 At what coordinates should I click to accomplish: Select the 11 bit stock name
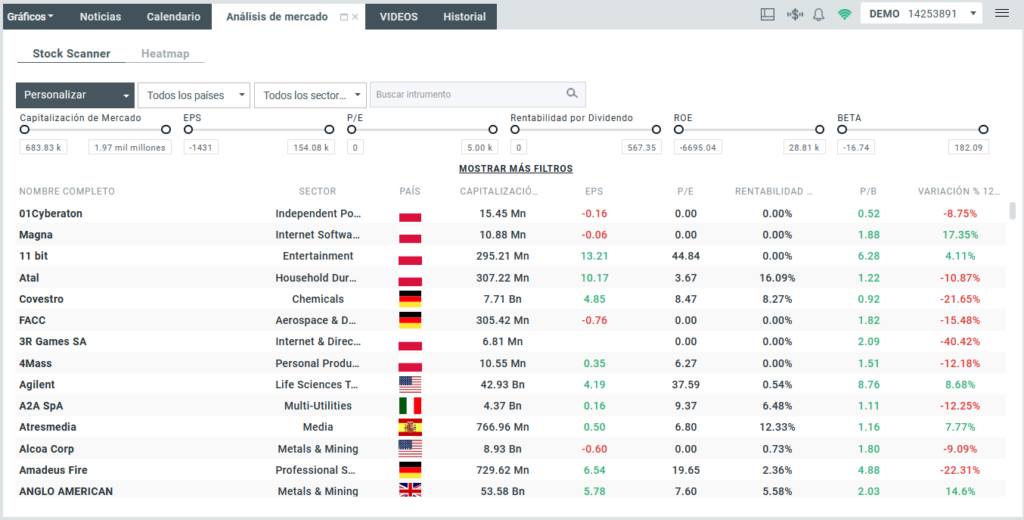click(x=33, y=256)
